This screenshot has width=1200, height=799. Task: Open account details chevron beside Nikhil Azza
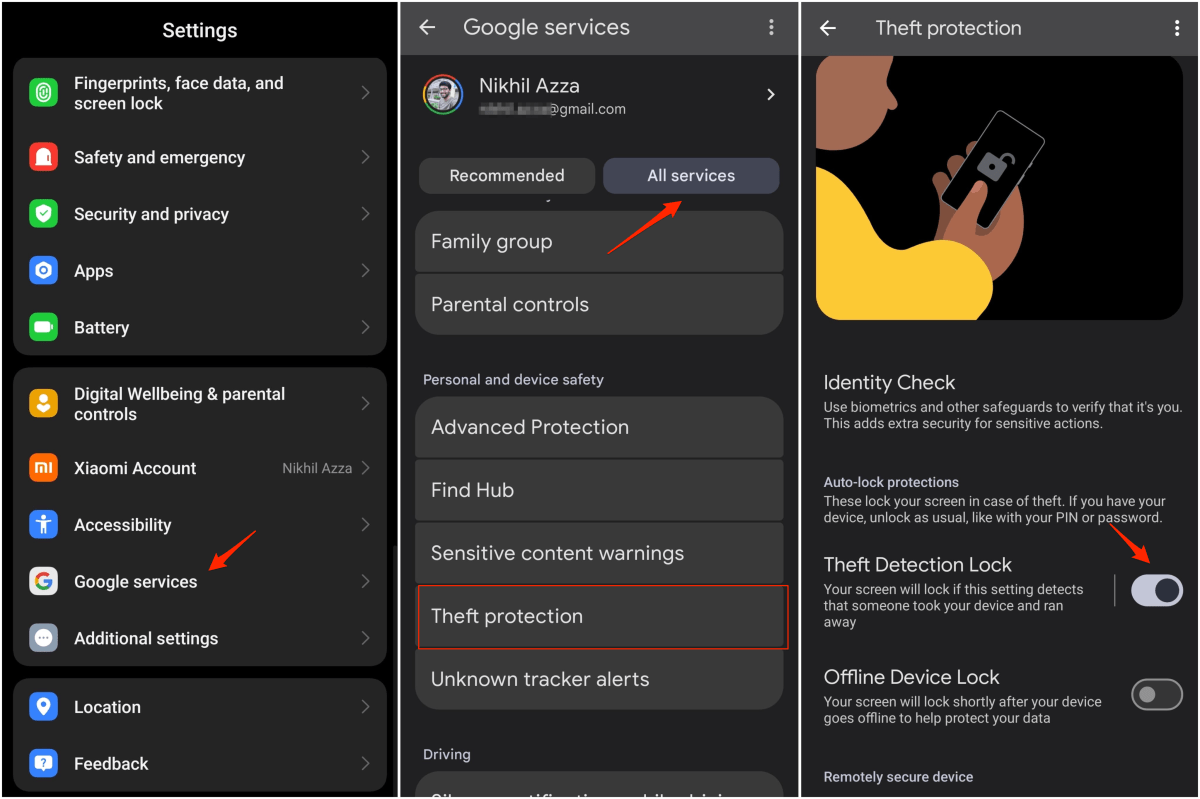tap(770, 95)
